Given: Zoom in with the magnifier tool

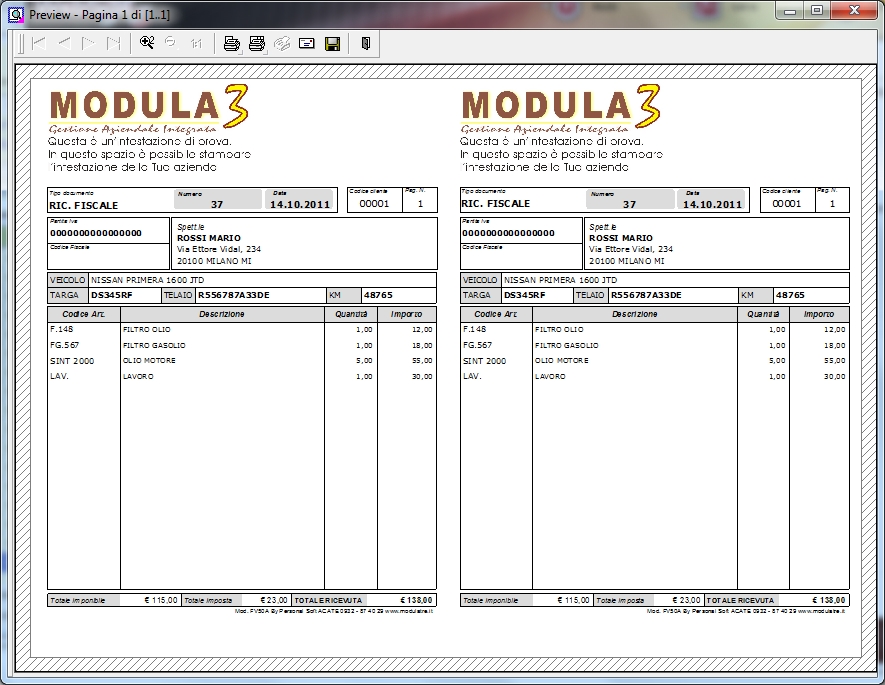Looking at the screenshot, I should [x=147, y=43].
